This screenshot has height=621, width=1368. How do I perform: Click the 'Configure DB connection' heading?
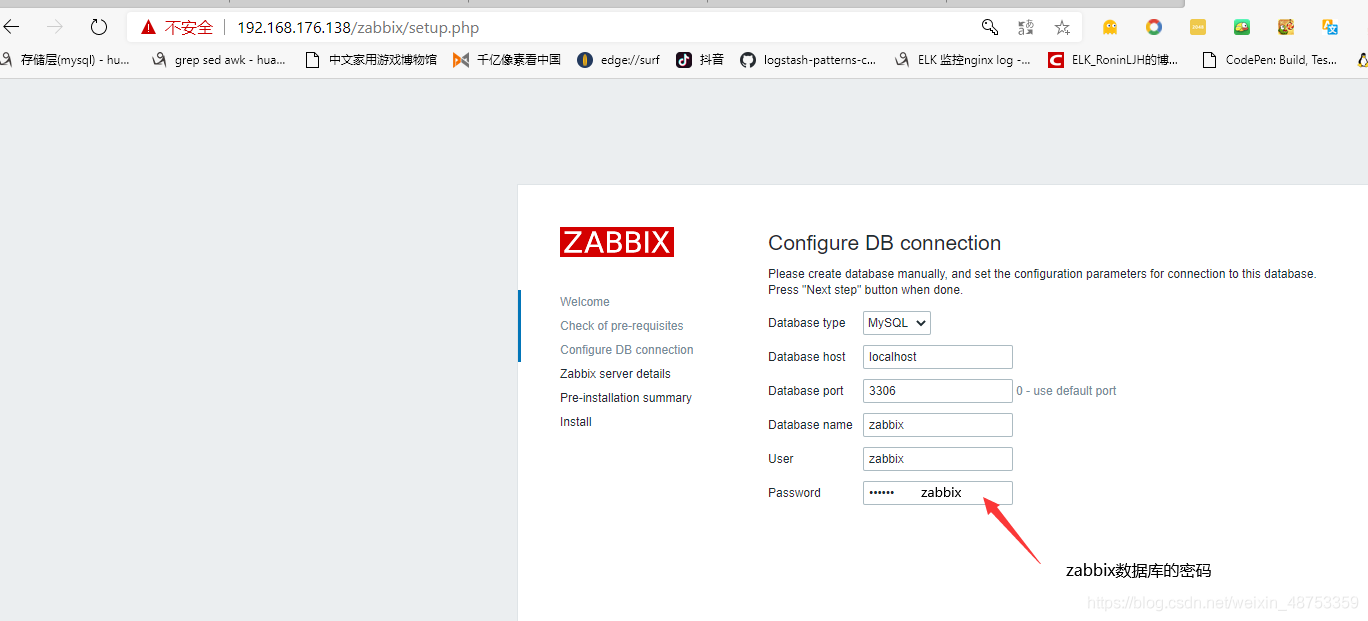(x=884, y=243)
